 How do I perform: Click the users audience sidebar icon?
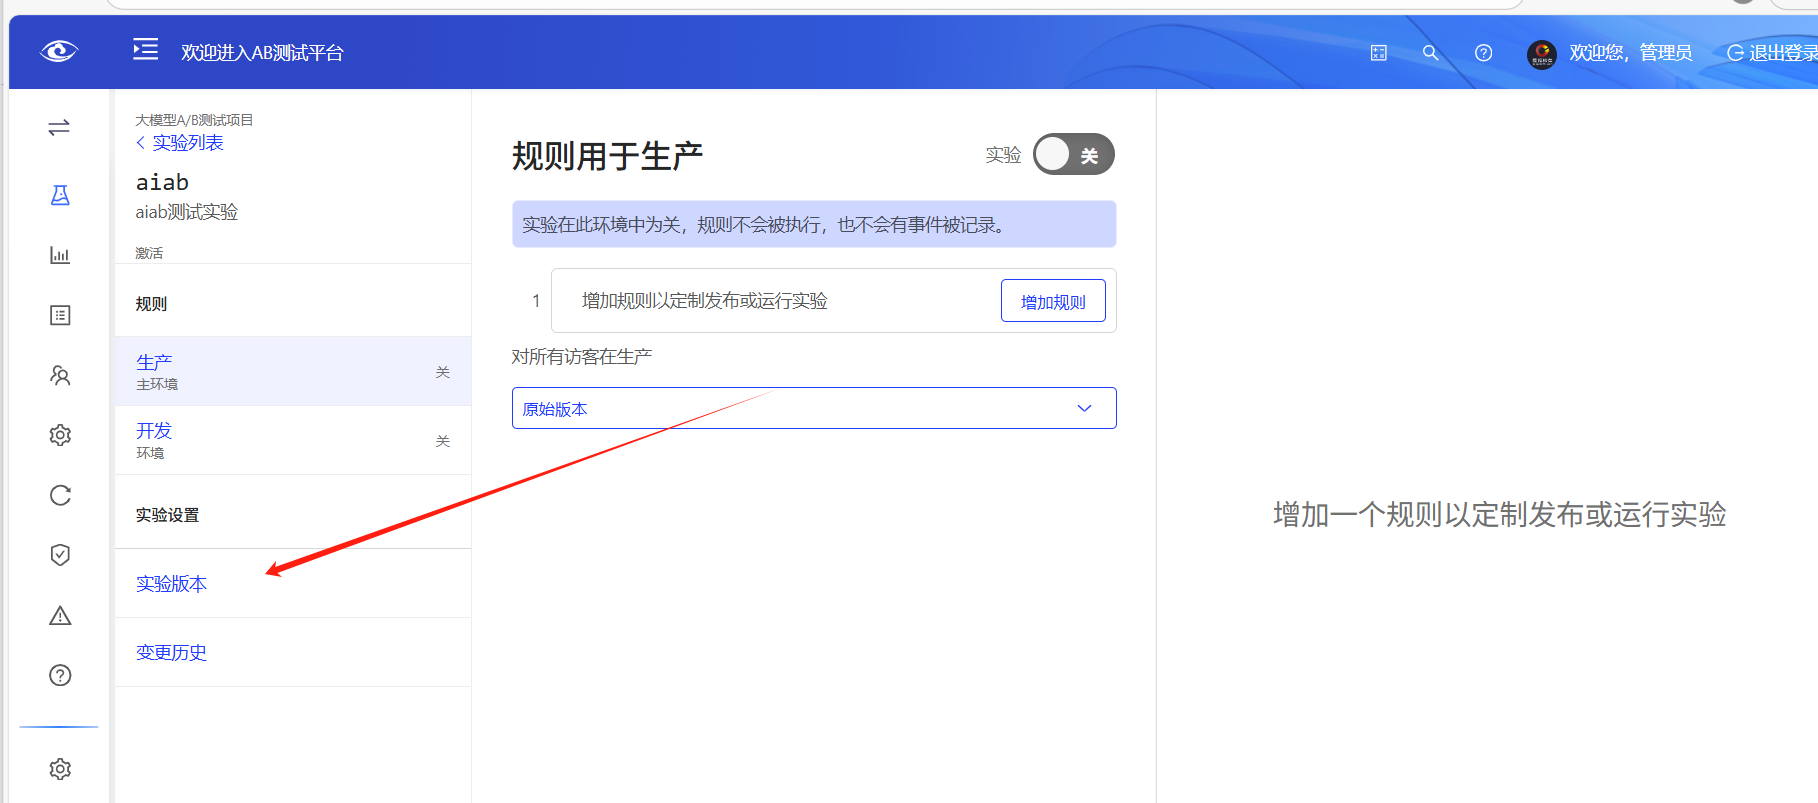pos(60,375)
